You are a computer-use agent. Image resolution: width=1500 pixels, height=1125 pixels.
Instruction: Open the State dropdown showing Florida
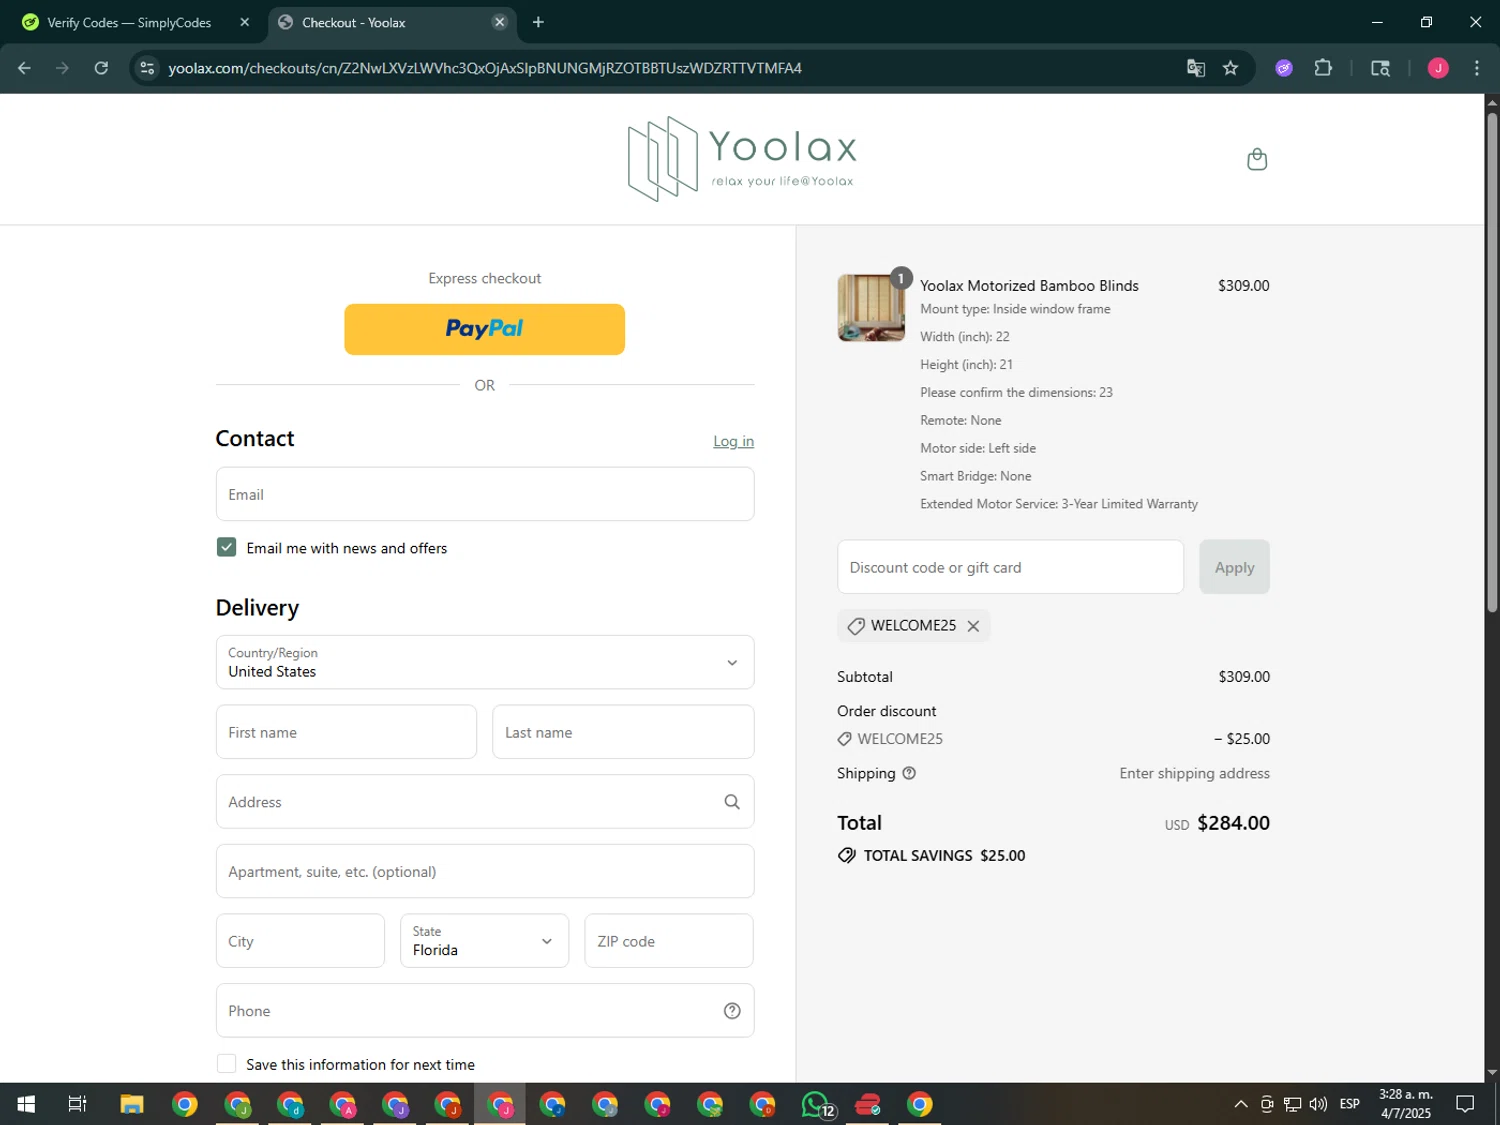484,941
